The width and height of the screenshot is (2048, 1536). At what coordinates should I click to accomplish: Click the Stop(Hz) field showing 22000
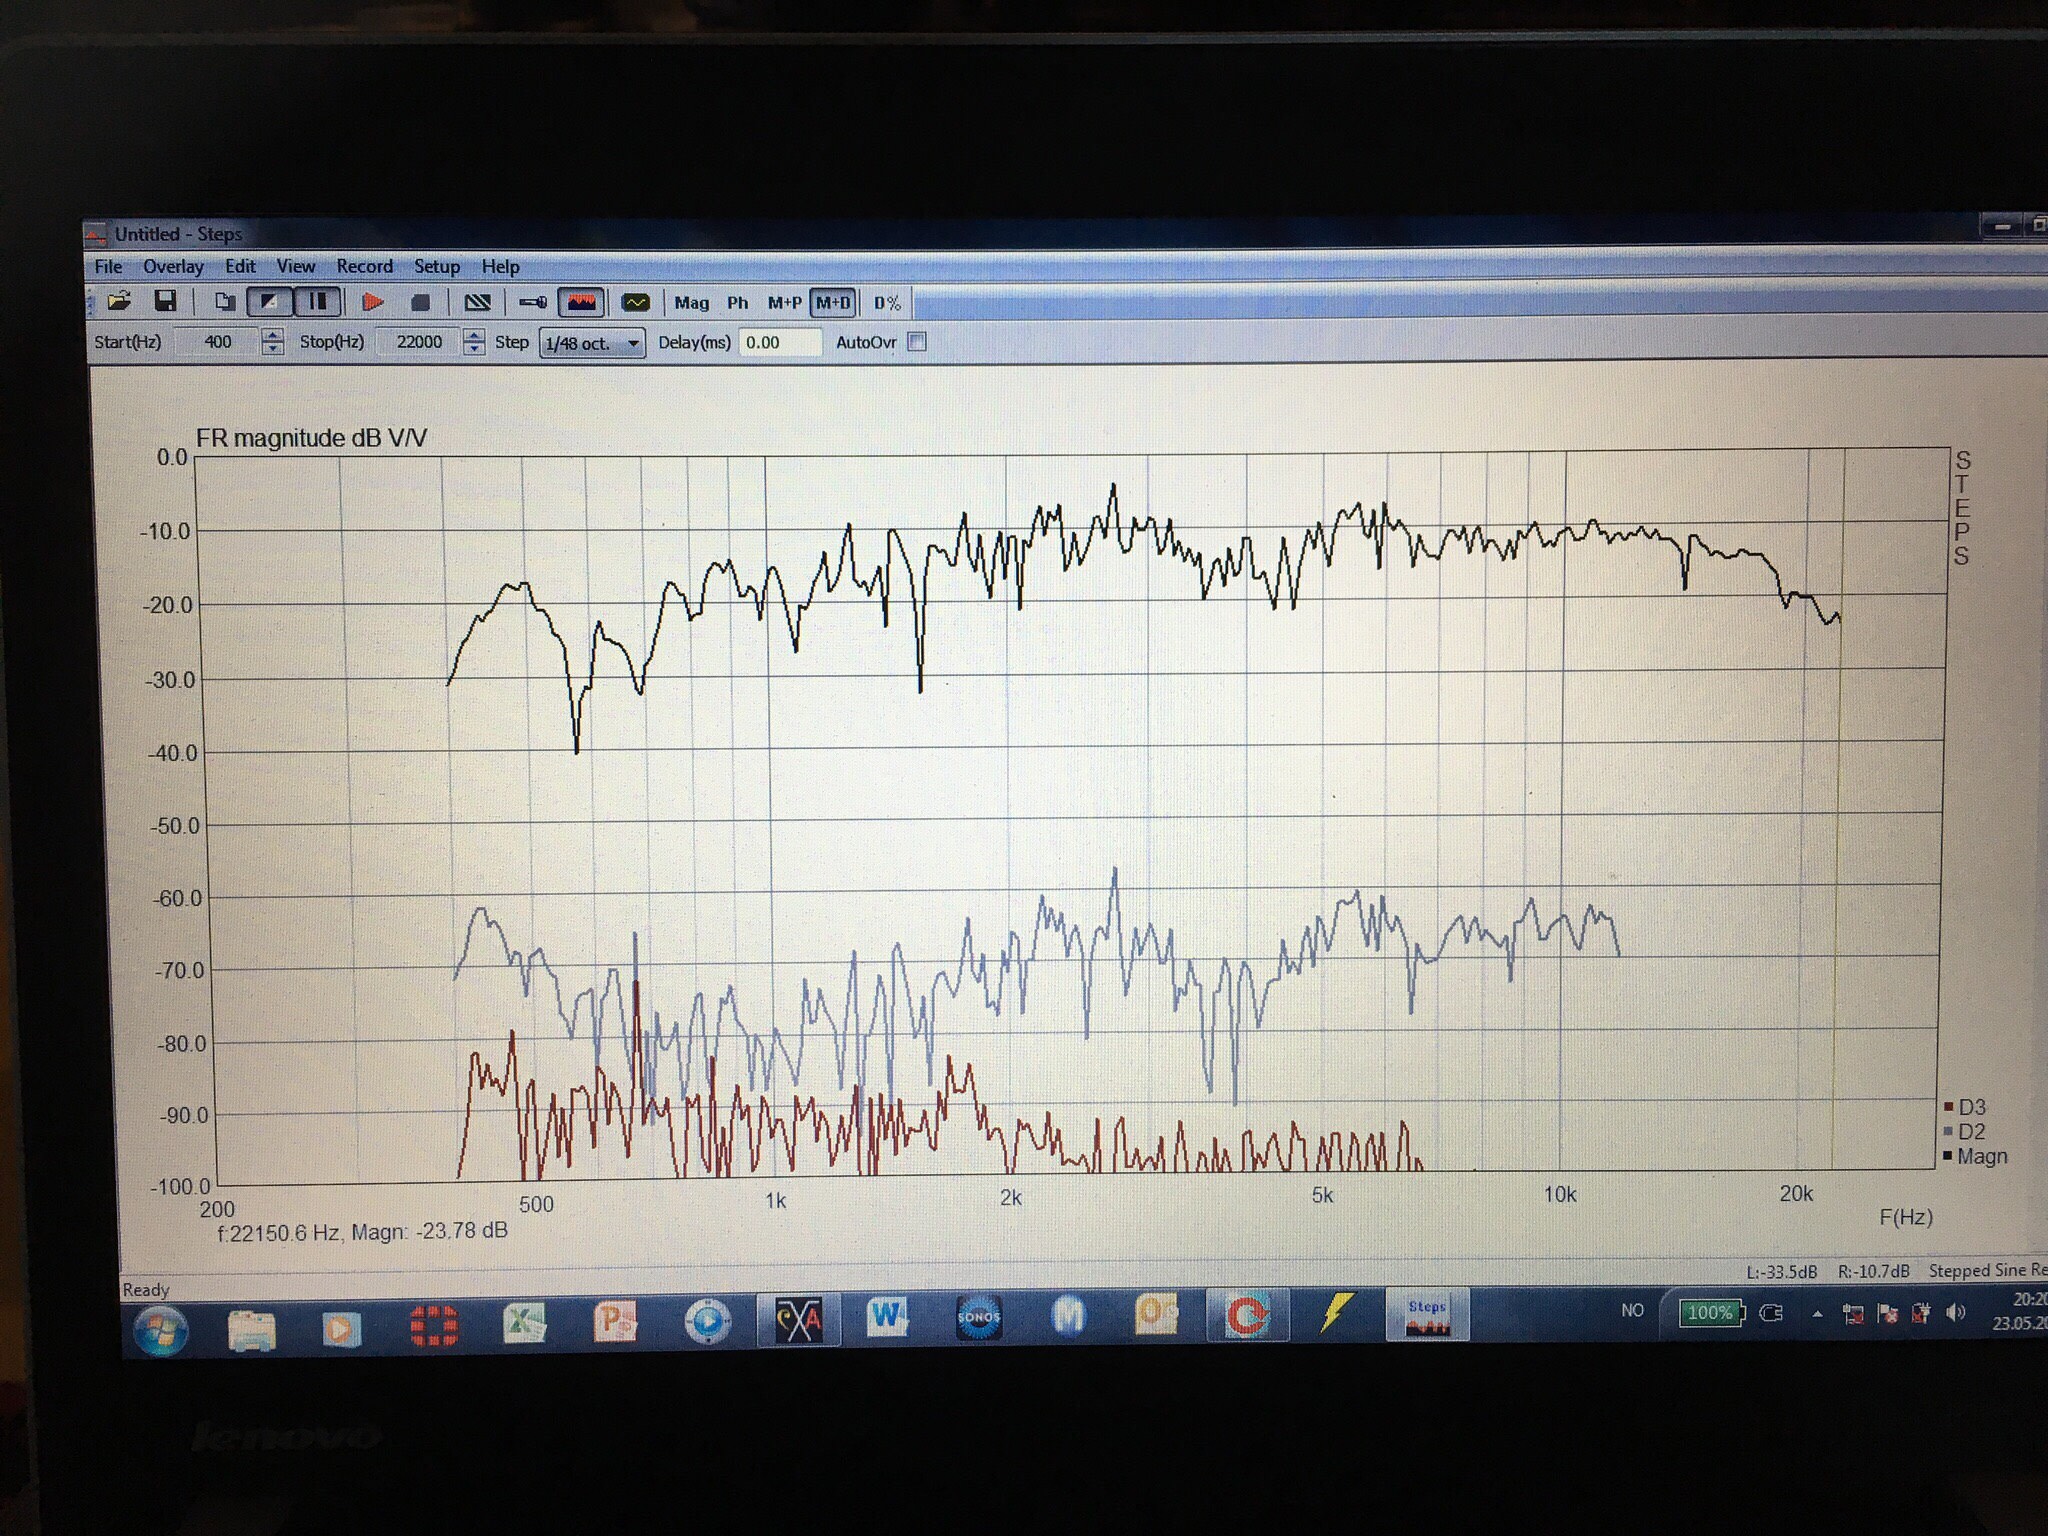(x=419, y=342)
